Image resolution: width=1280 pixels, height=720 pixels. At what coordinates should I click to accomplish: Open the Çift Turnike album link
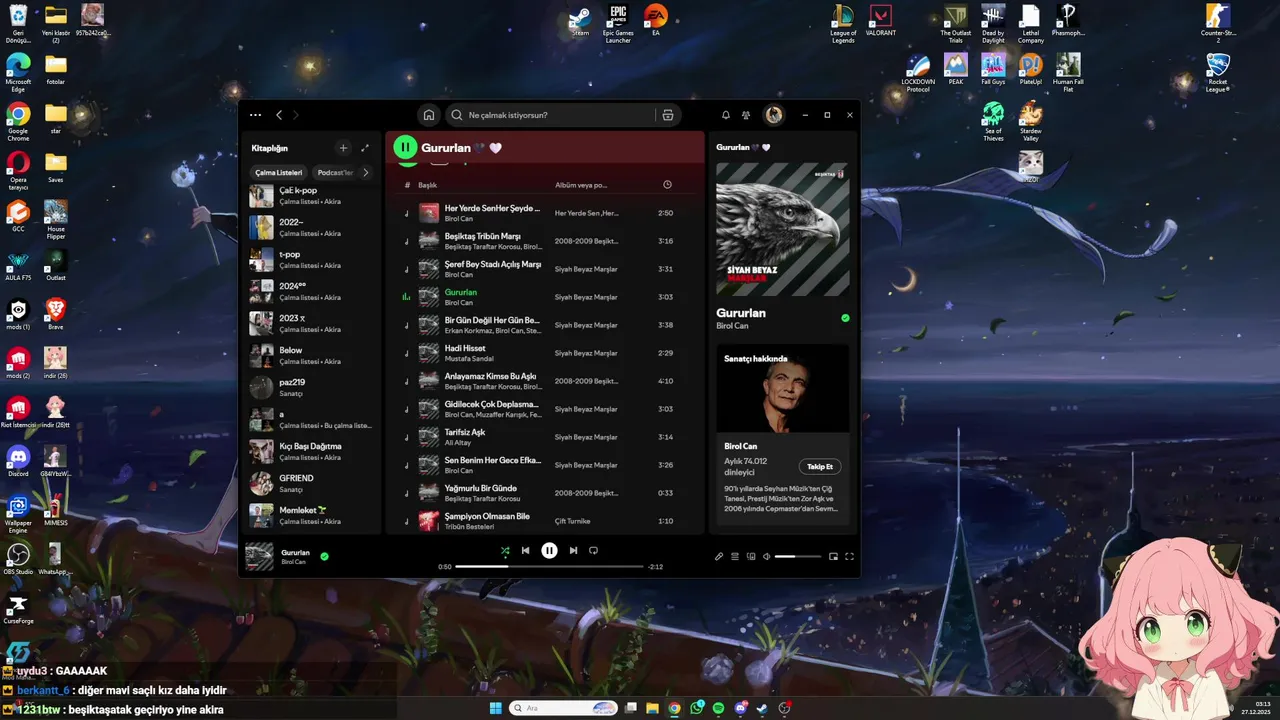tap(572, 521)
